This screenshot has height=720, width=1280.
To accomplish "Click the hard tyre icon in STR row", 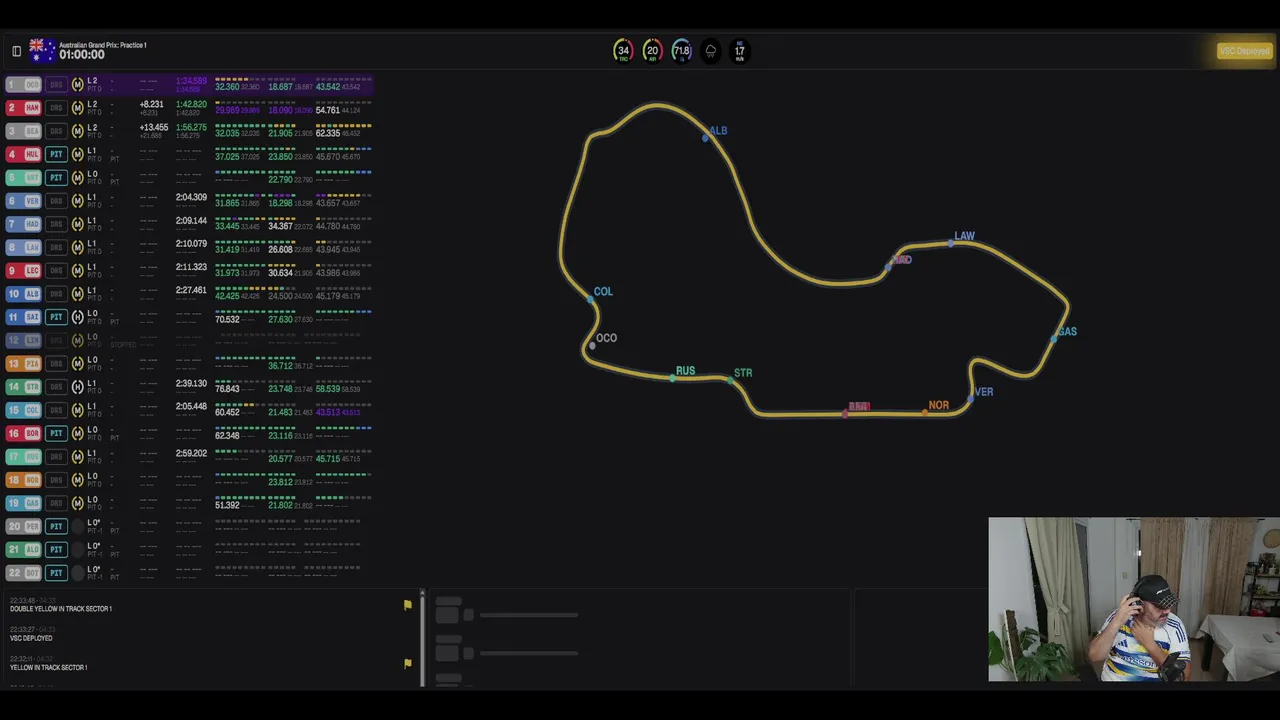I will coord(78,387).
